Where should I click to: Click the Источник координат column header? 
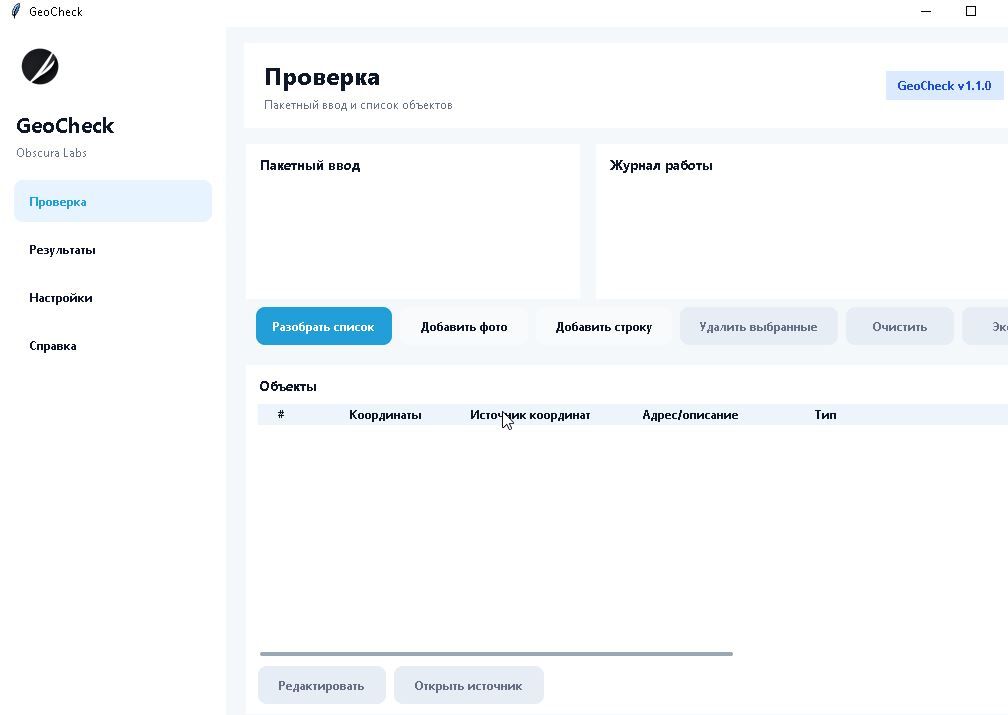click(x=530, y=415)
